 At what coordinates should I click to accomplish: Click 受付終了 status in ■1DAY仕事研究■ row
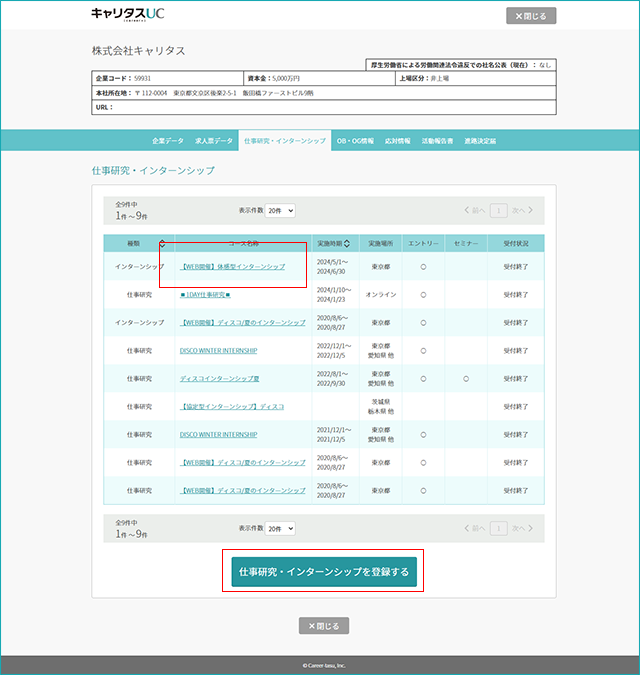click(x=516, y=295)
